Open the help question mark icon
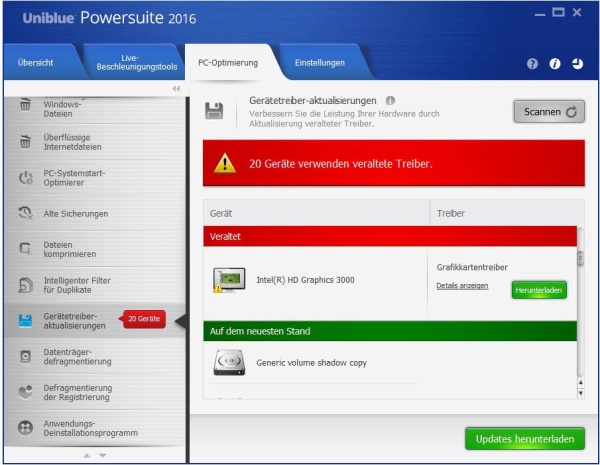600x465 pixels. (x=532, y=64)
